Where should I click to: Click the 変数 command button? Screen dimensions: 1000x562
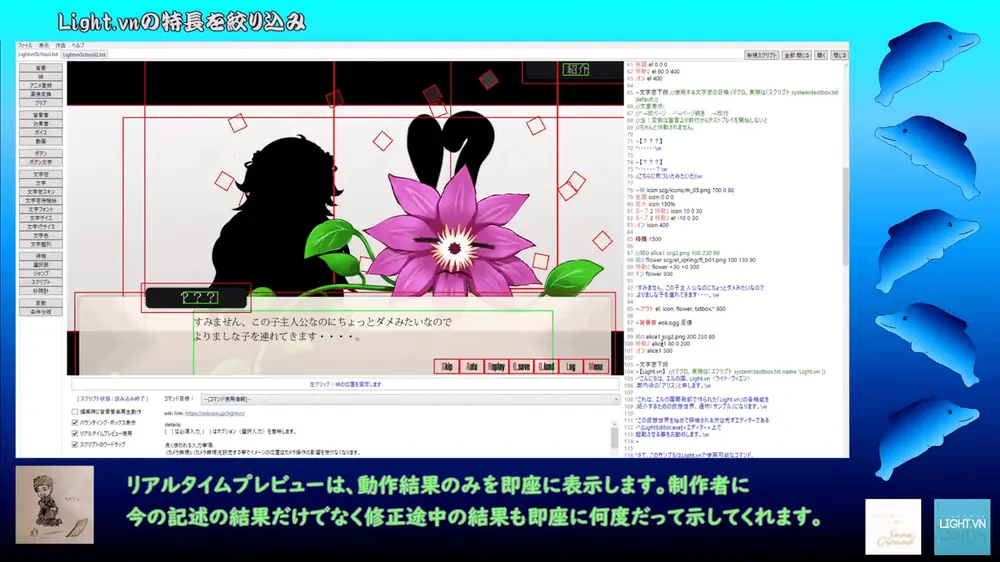click(41, 303)
